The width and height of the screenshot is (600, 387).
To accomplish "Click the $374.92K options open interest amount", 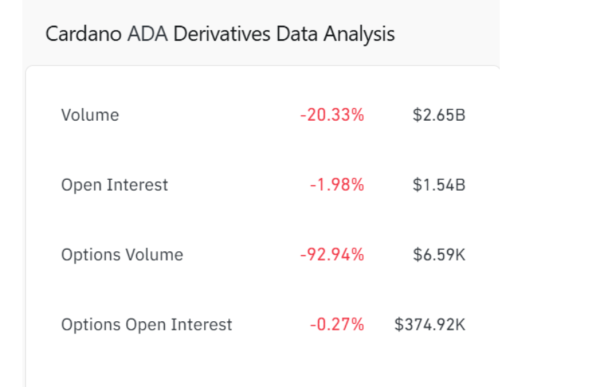I will point(430,325).
